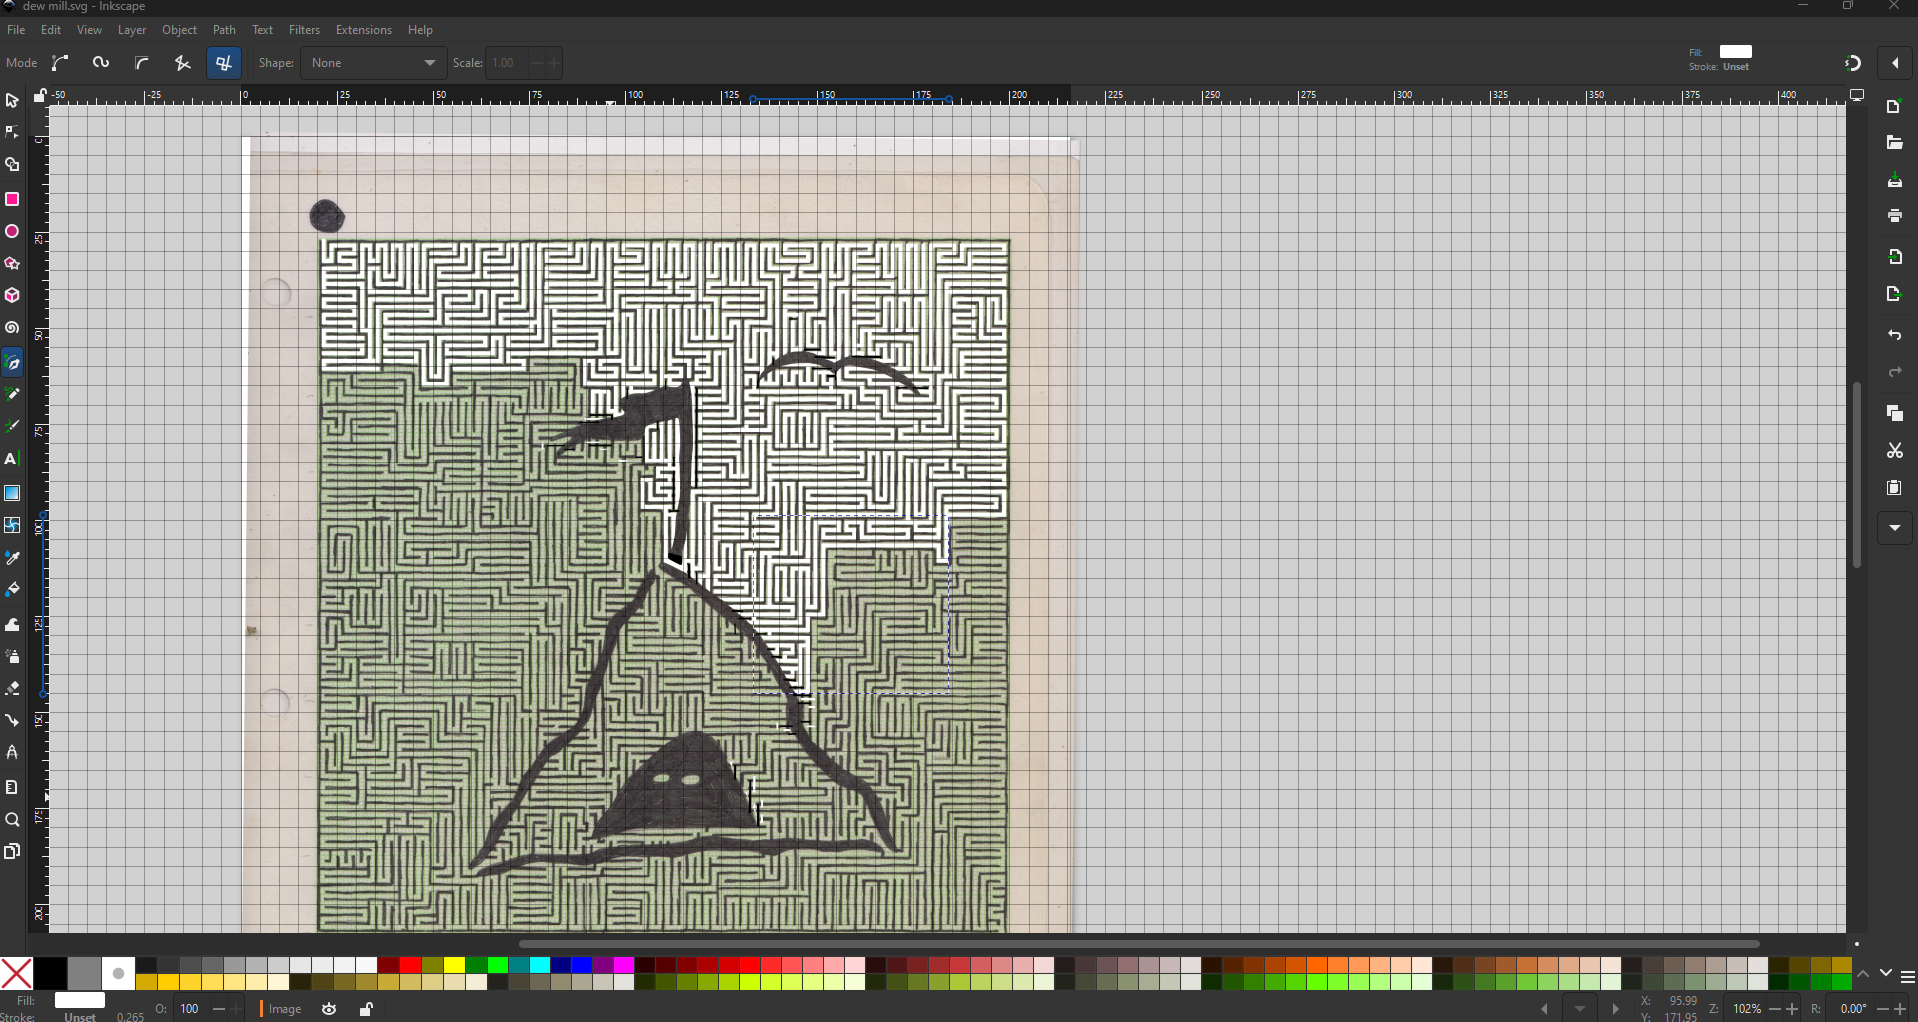Open the Shape dropdown
Viewport: 1918px width, 1022px height.
coord(373,63)
